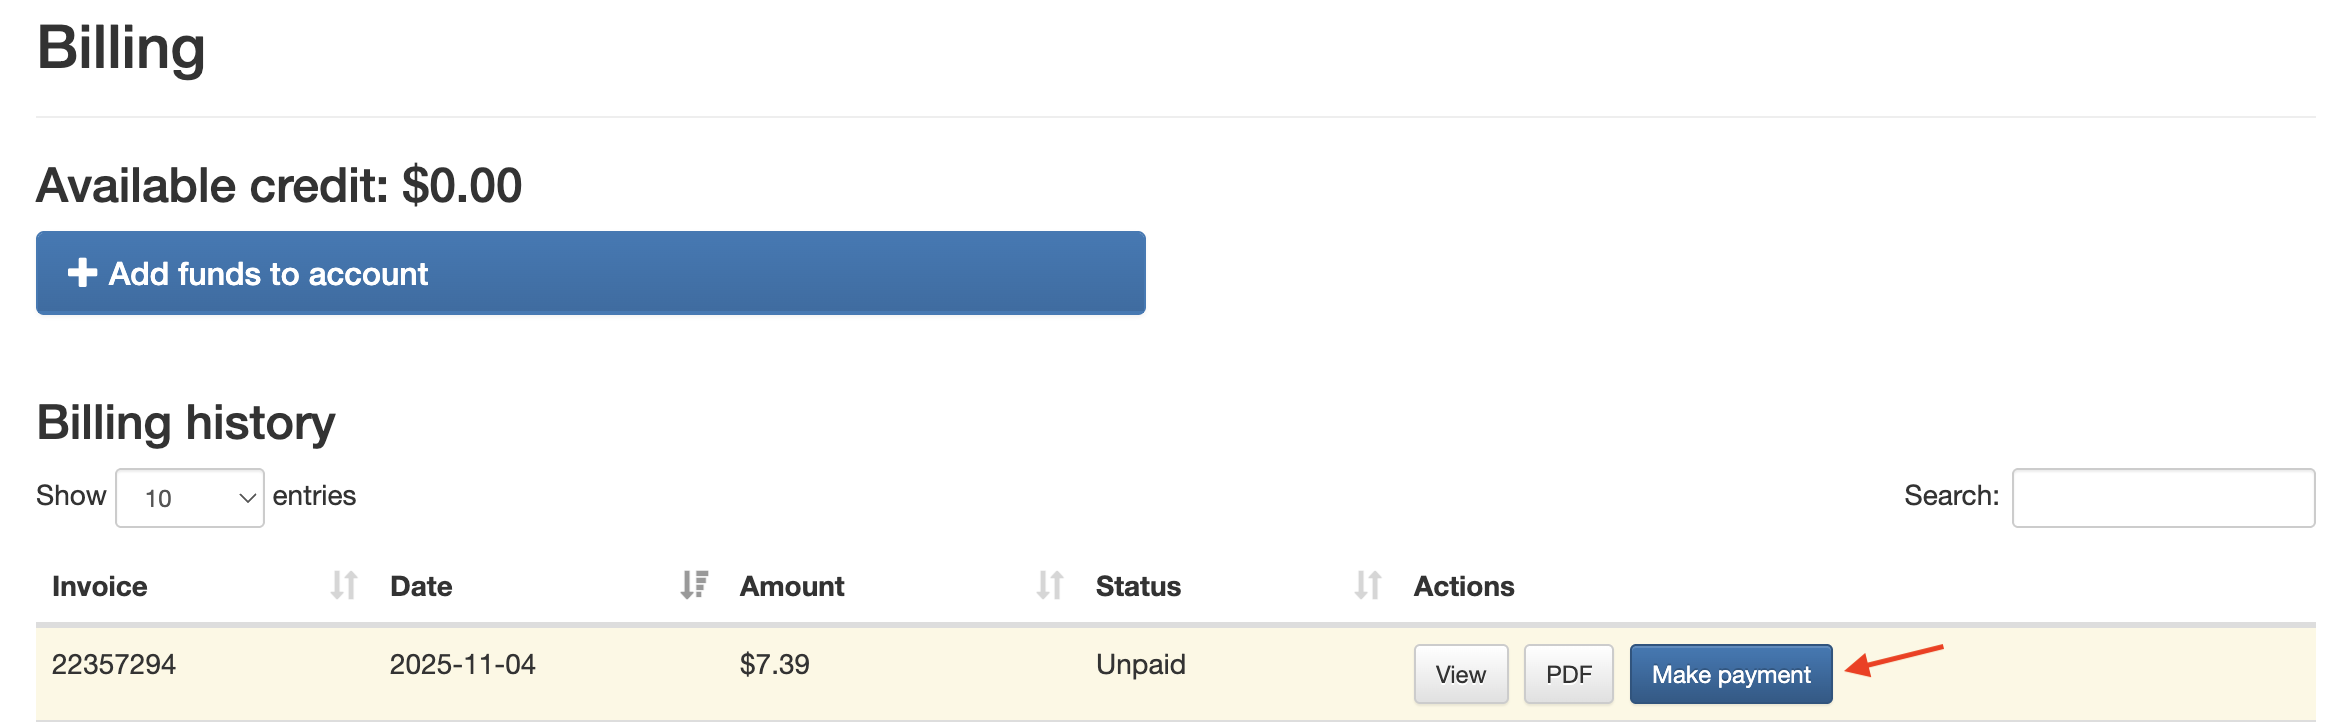
Task: Click the descending sort icon beside Date
Action: tap(694, 585)
